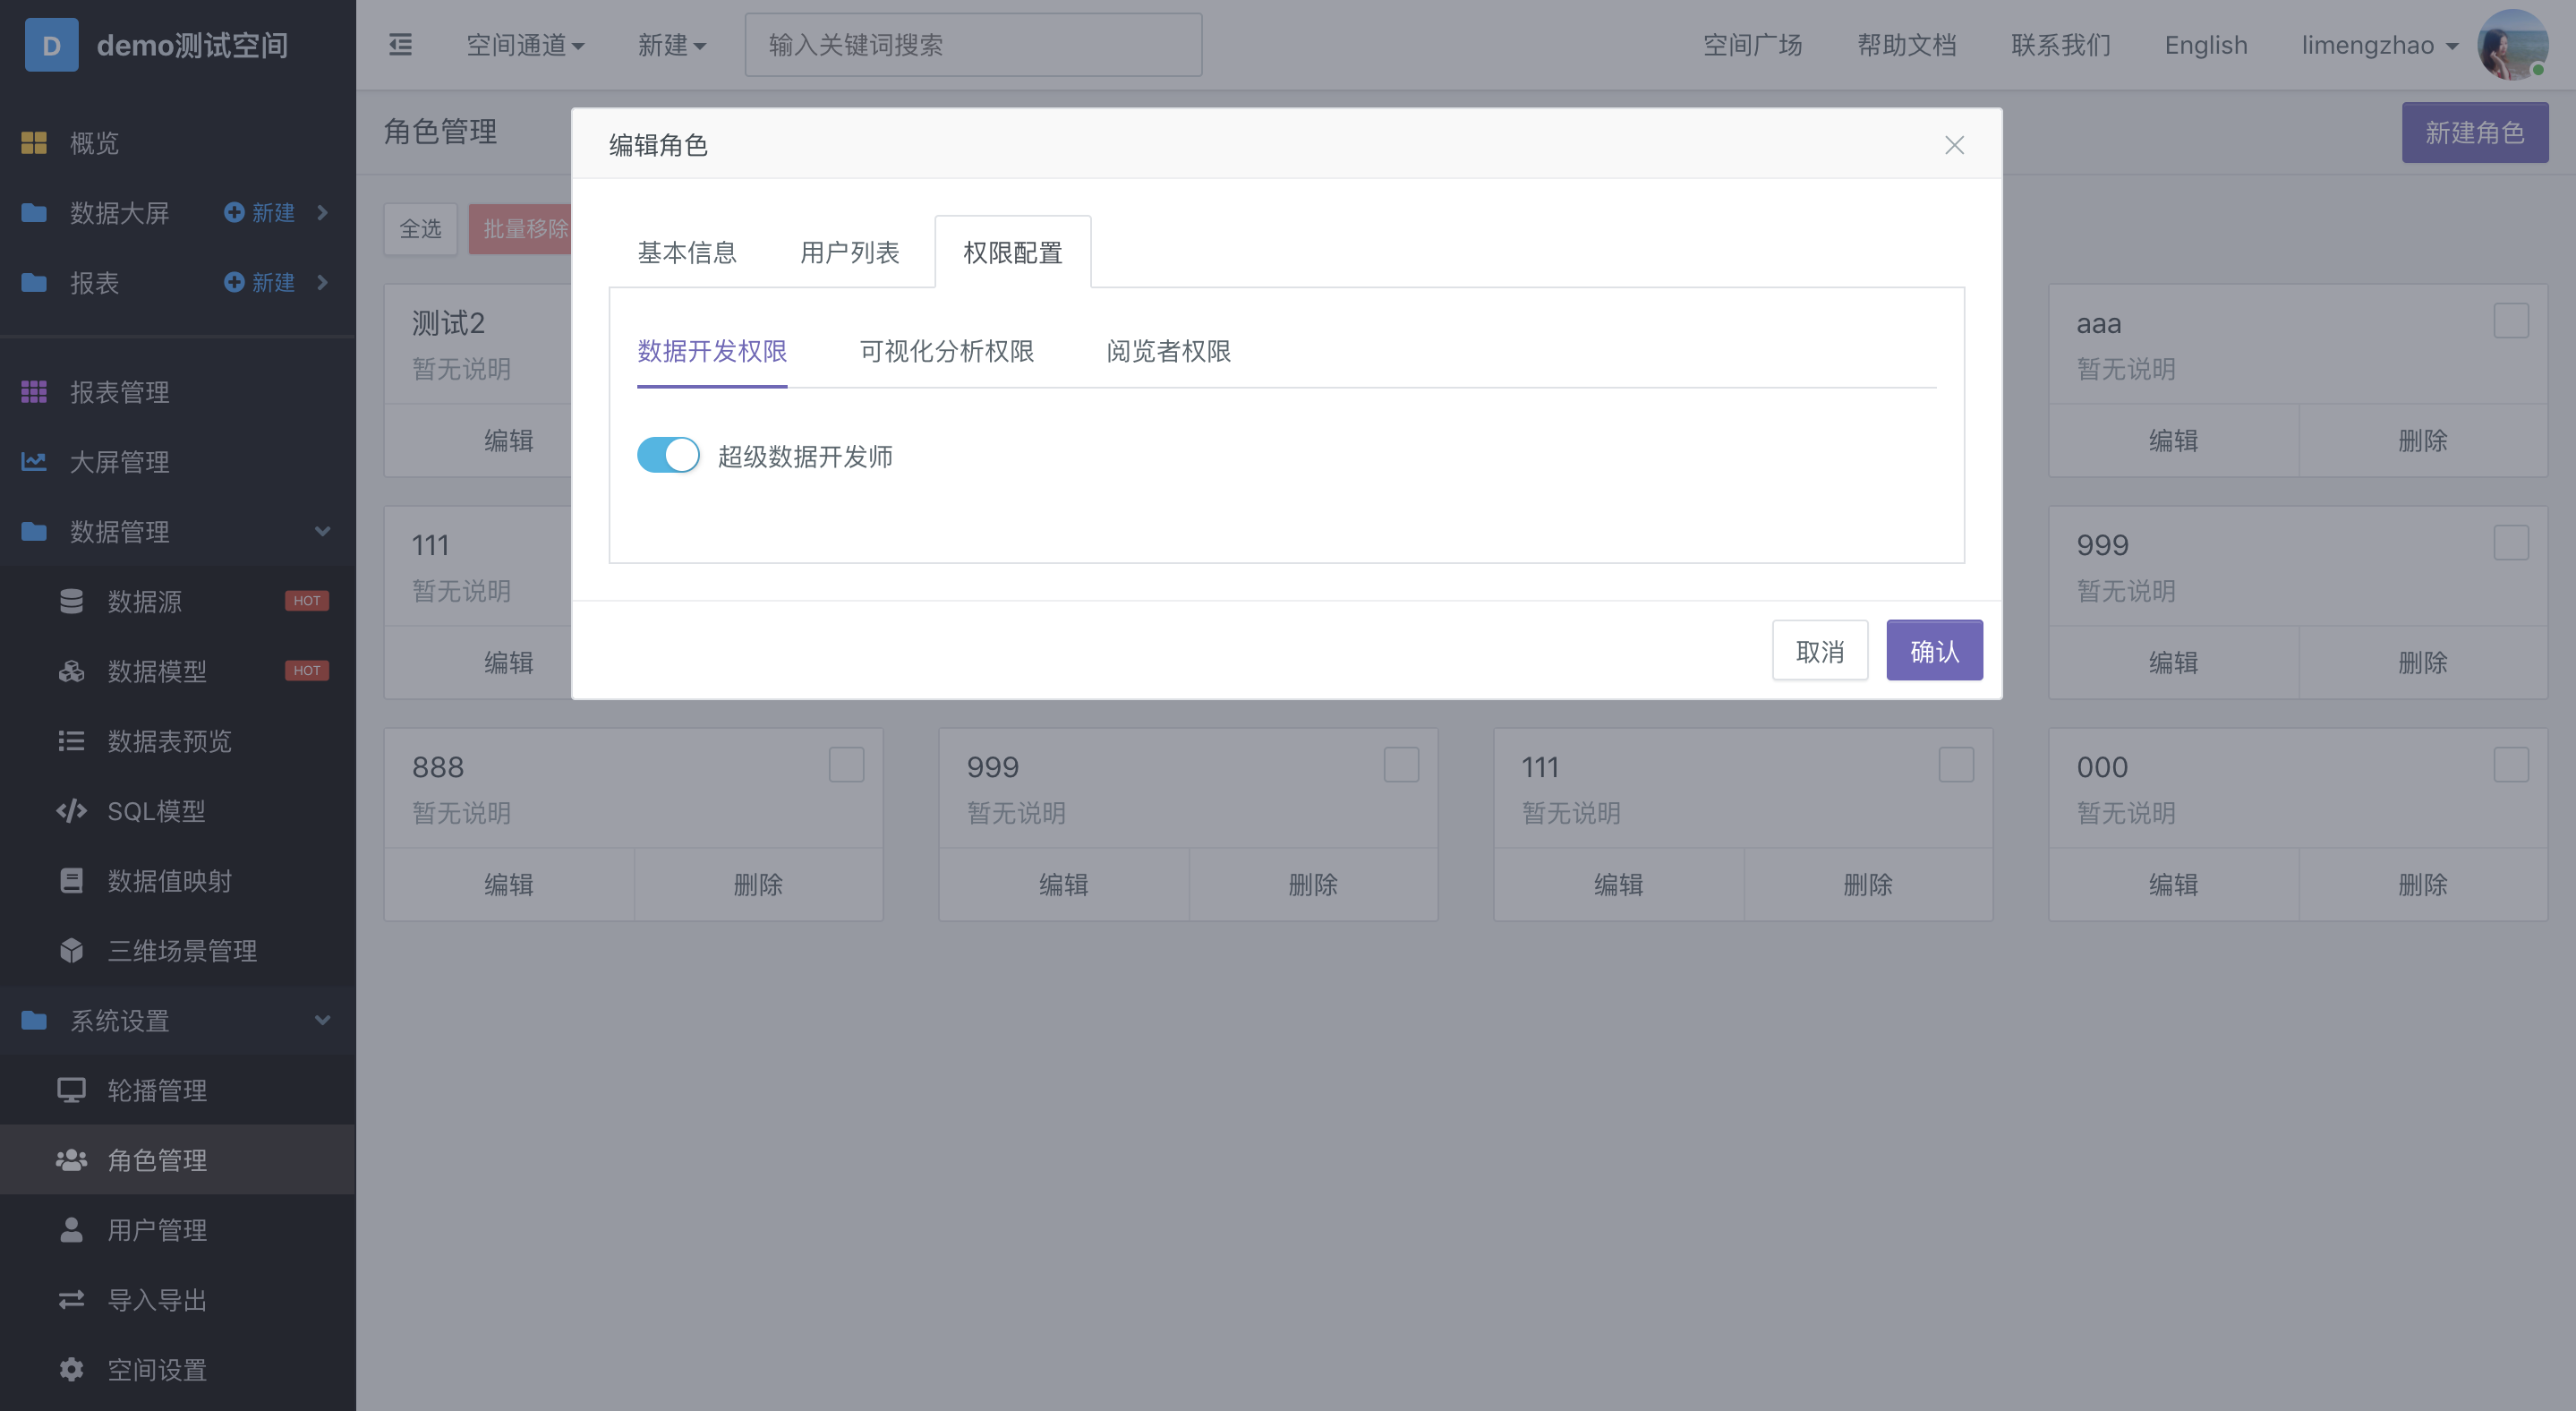Click the 三维场景管理 cube icon
Image resolution: width=2576 pixels, height=1411 pixels.
(x=71, y=951)
